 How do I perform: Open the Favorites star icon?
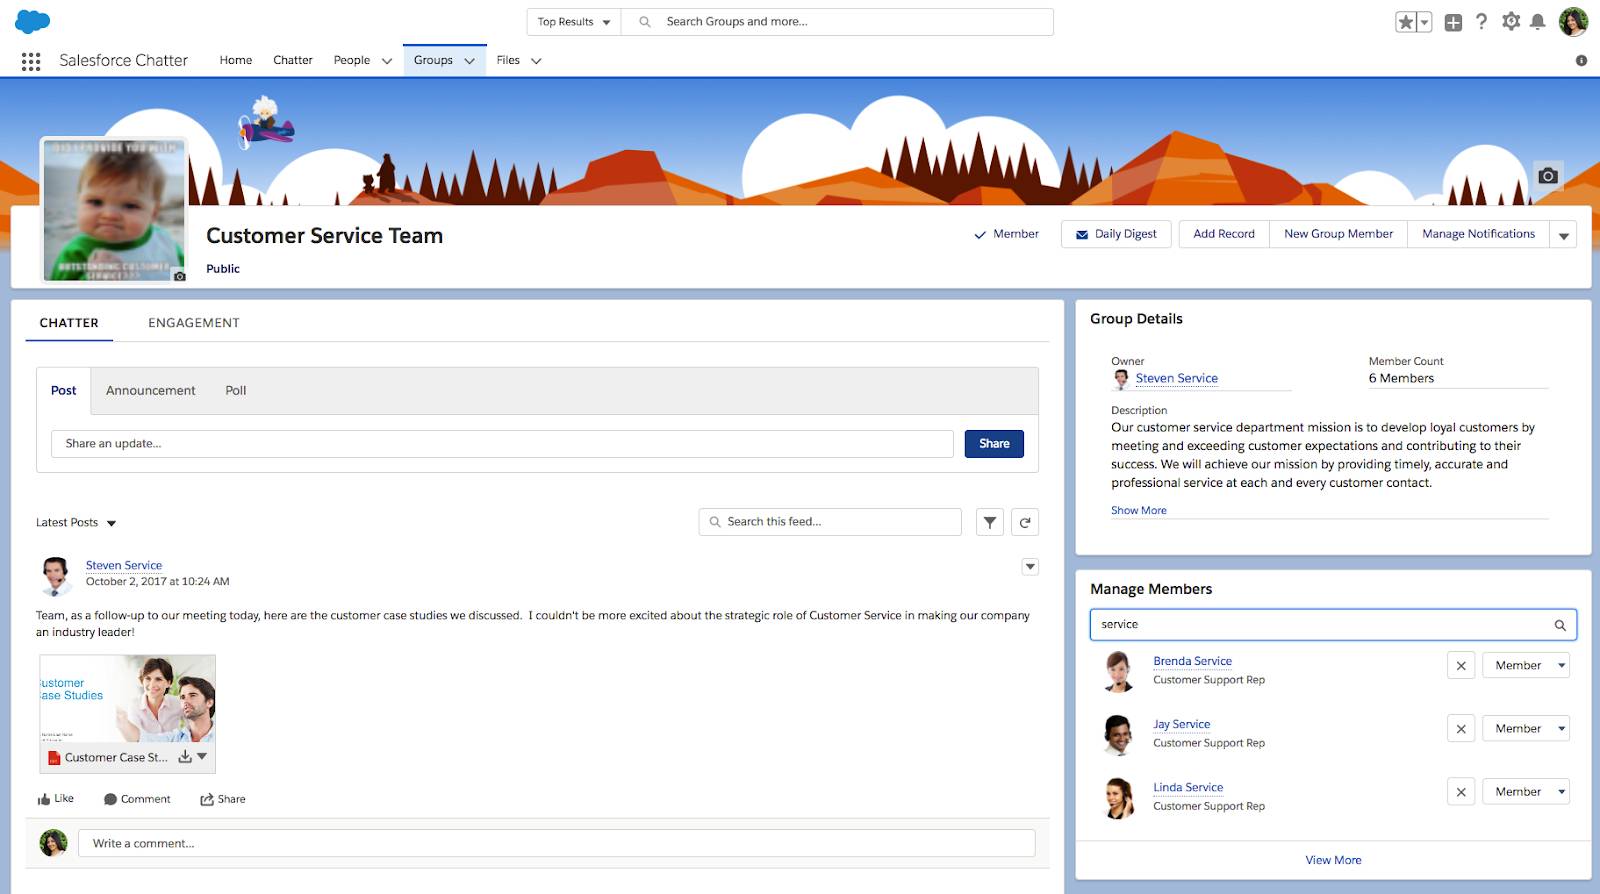click(1406, 22)
